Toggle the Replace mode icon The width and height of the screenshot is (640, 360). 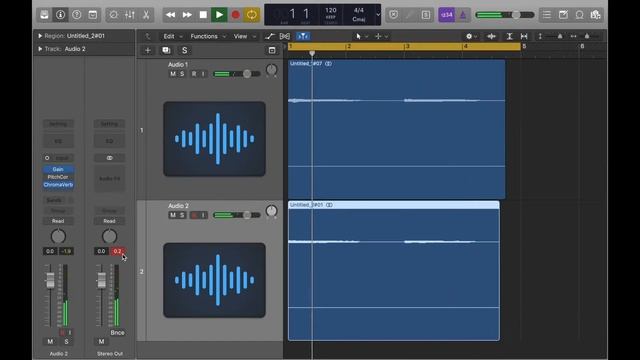point(393,15)
